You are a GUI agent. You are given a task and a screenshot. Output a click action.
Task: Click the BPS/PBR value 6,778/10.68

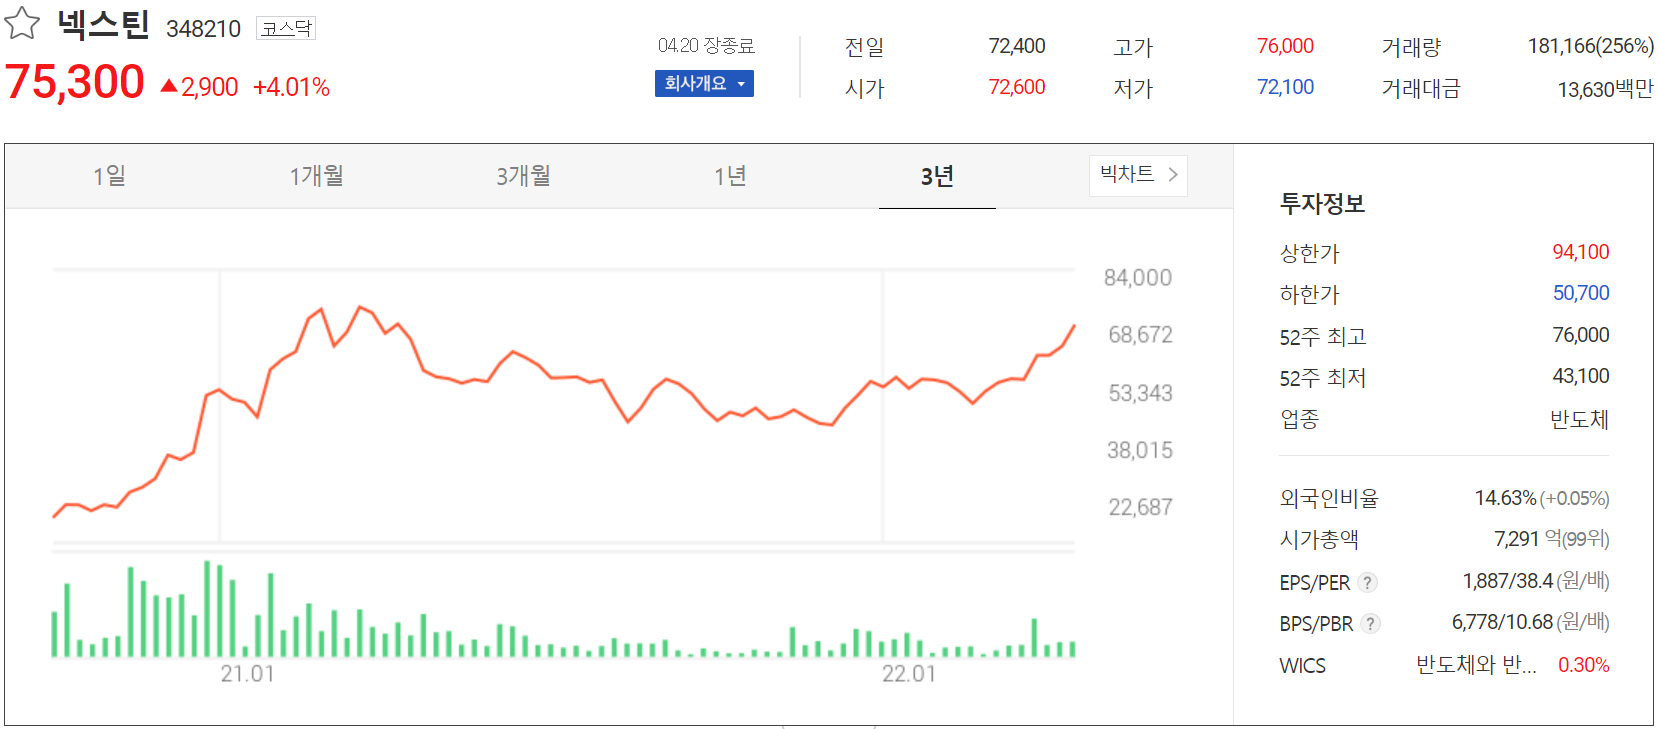(1502, 622)
